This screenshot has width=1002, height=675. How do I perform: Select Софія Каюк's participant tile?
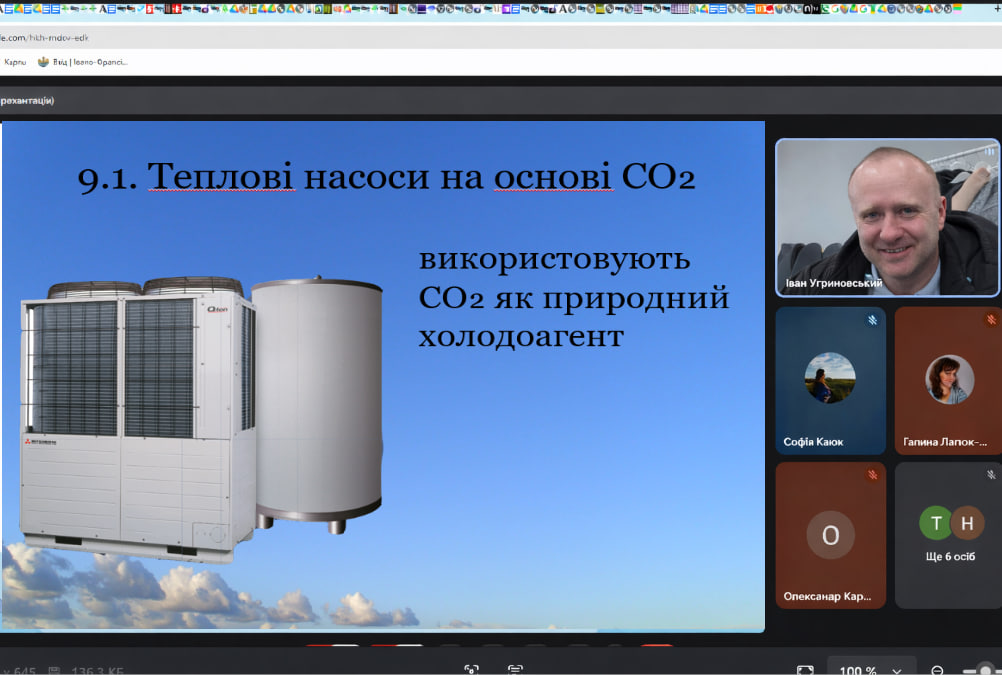coord(830,380)
